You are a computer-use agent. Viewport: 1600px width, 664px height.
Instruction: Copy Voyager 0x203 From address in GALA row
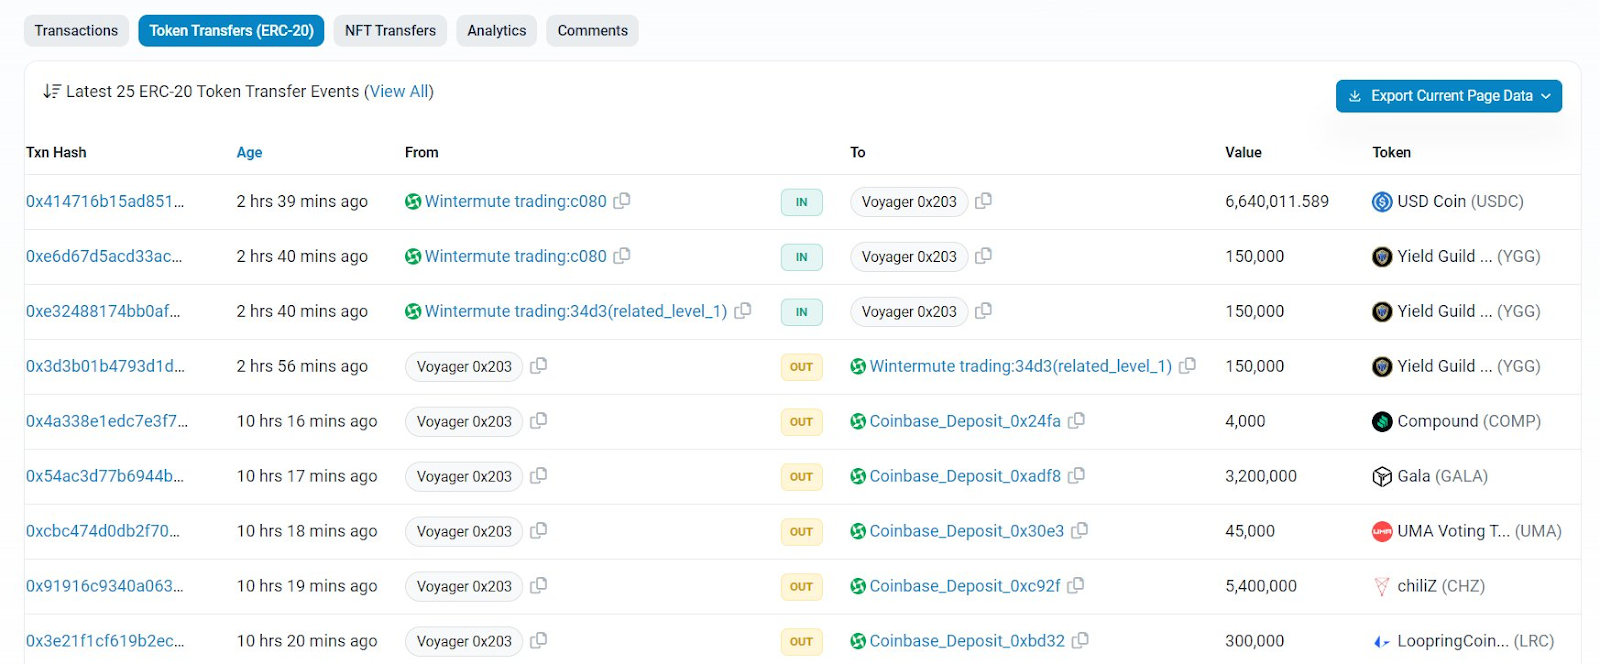(x=538, y=476)
